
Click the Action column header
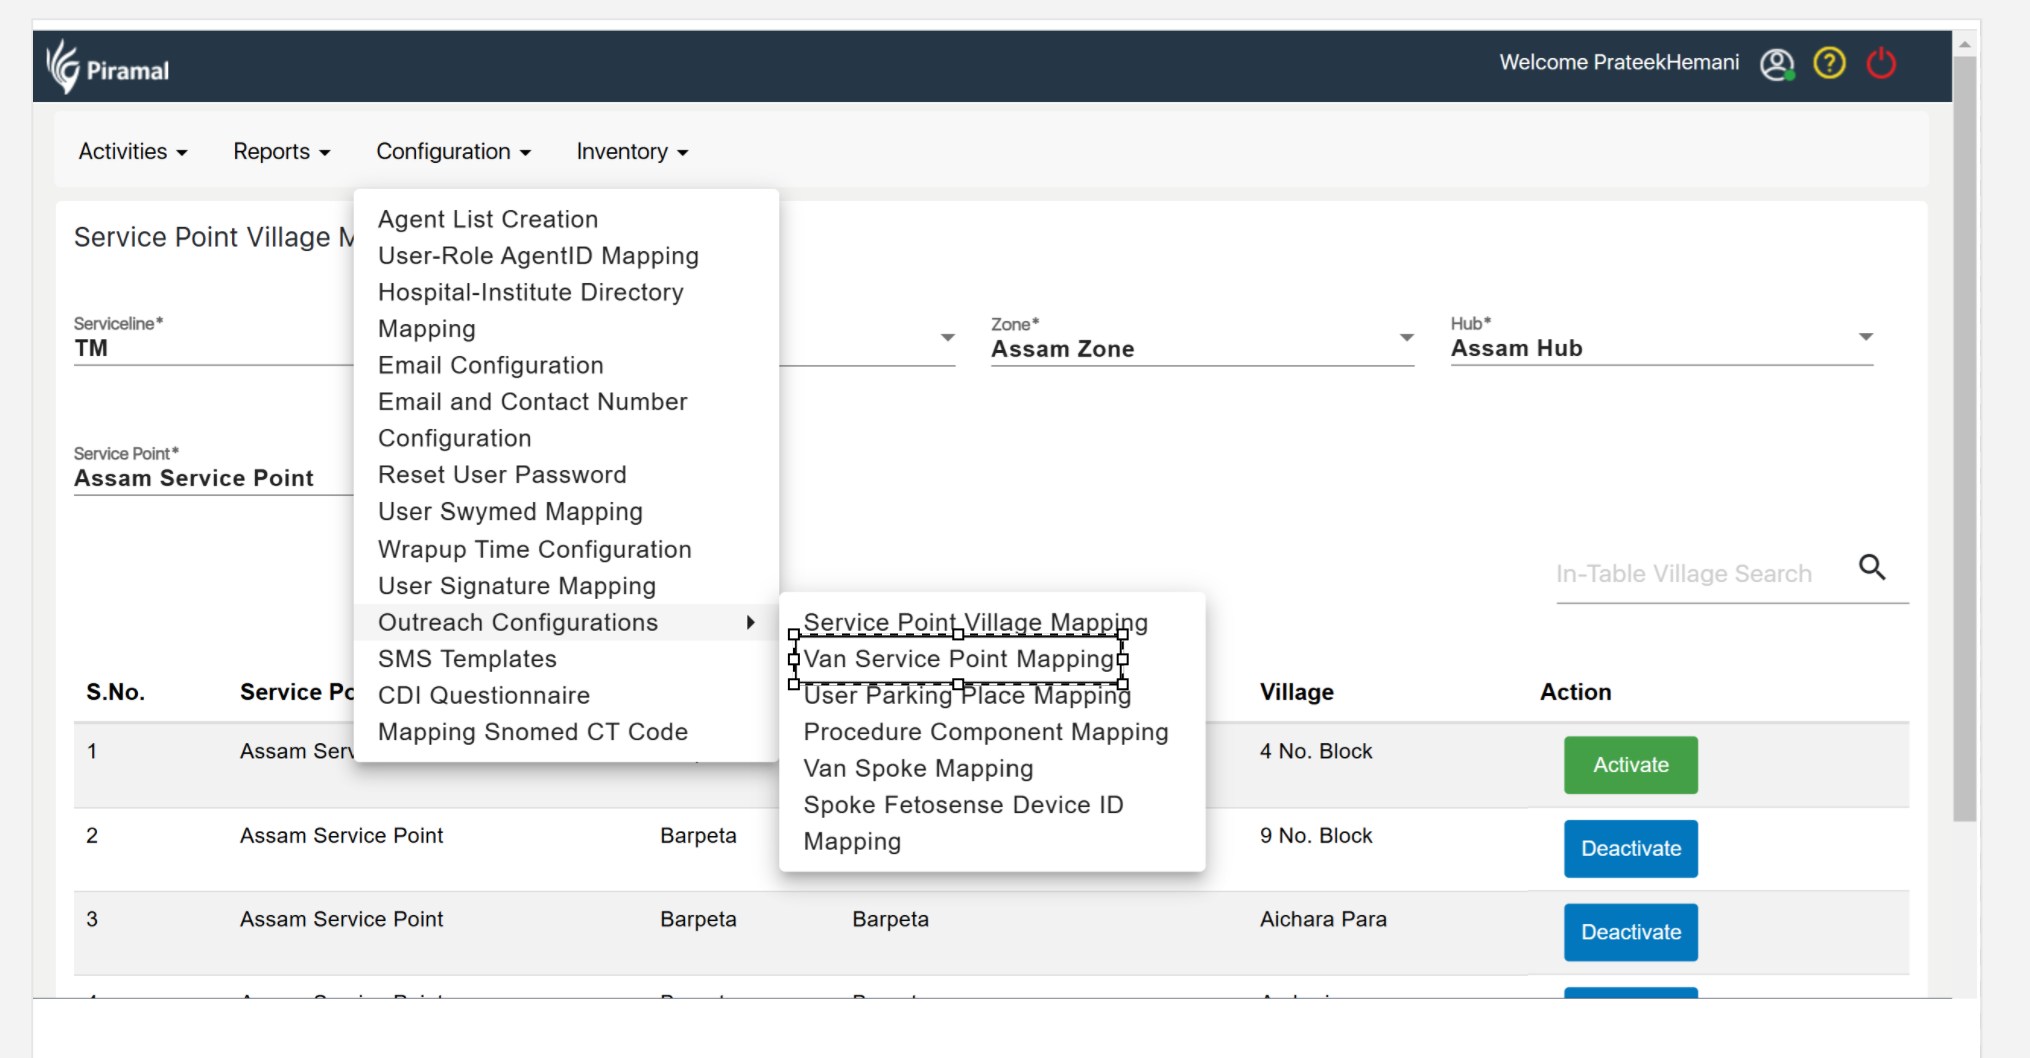[x=1575, y=692]
